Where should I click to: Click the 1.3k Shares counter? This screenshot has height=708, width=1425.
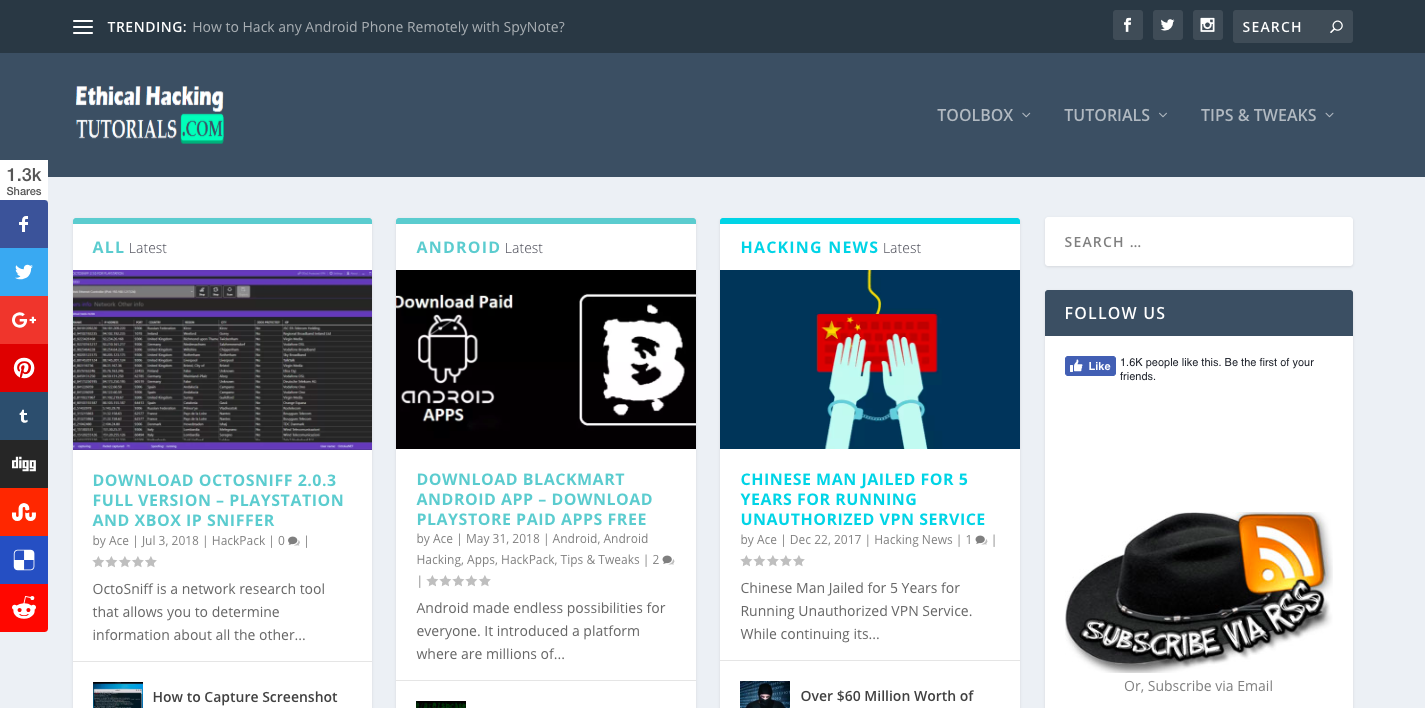(x=24, y=181)
